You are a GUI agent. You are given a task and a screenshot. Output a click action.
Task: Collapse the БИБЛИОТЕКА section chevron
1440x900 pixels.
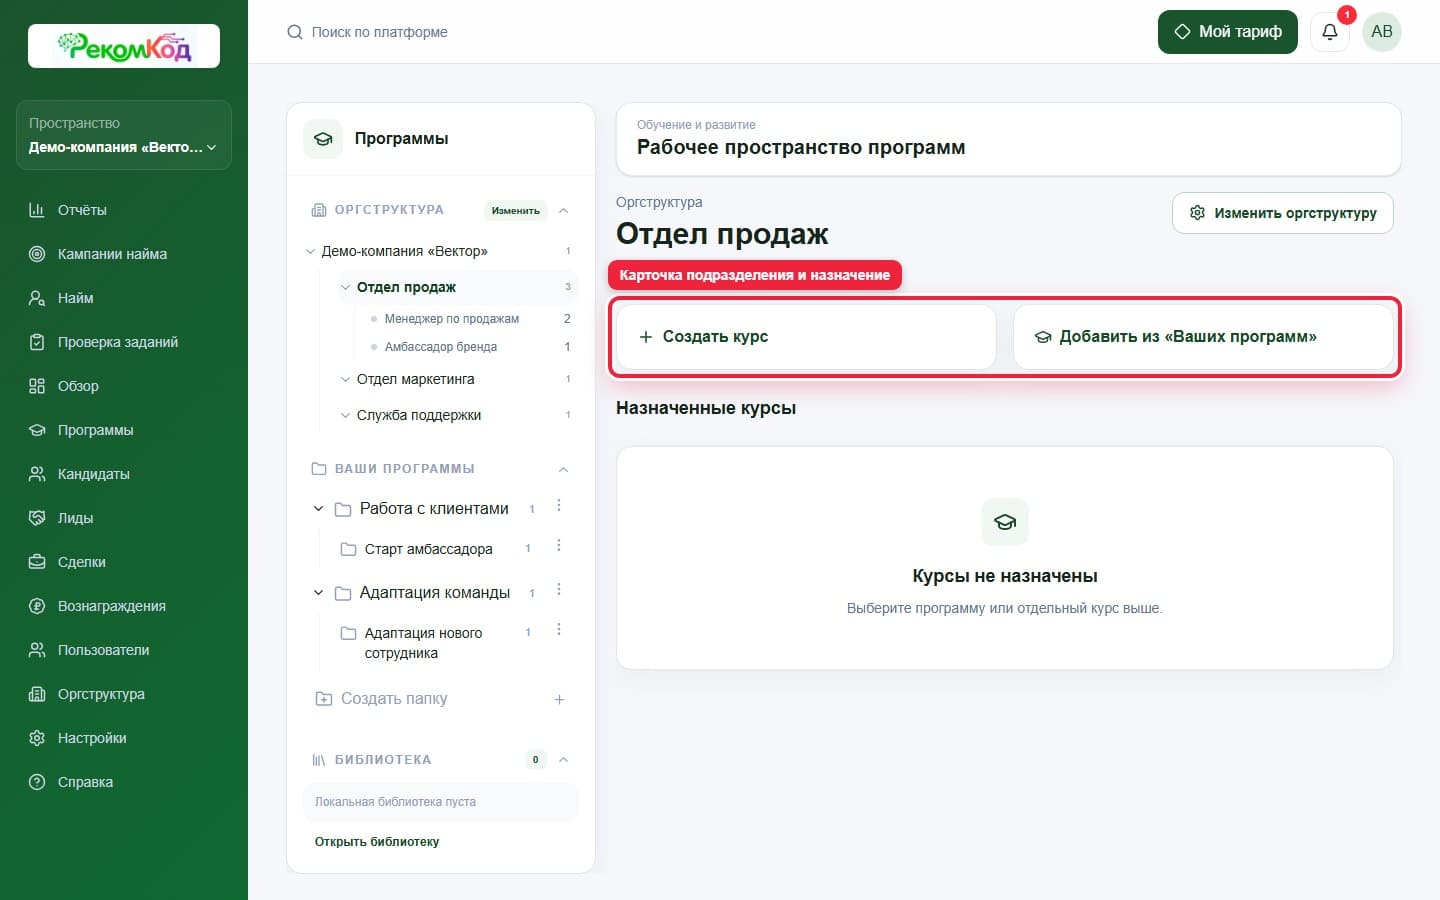[x=563, y=760]
